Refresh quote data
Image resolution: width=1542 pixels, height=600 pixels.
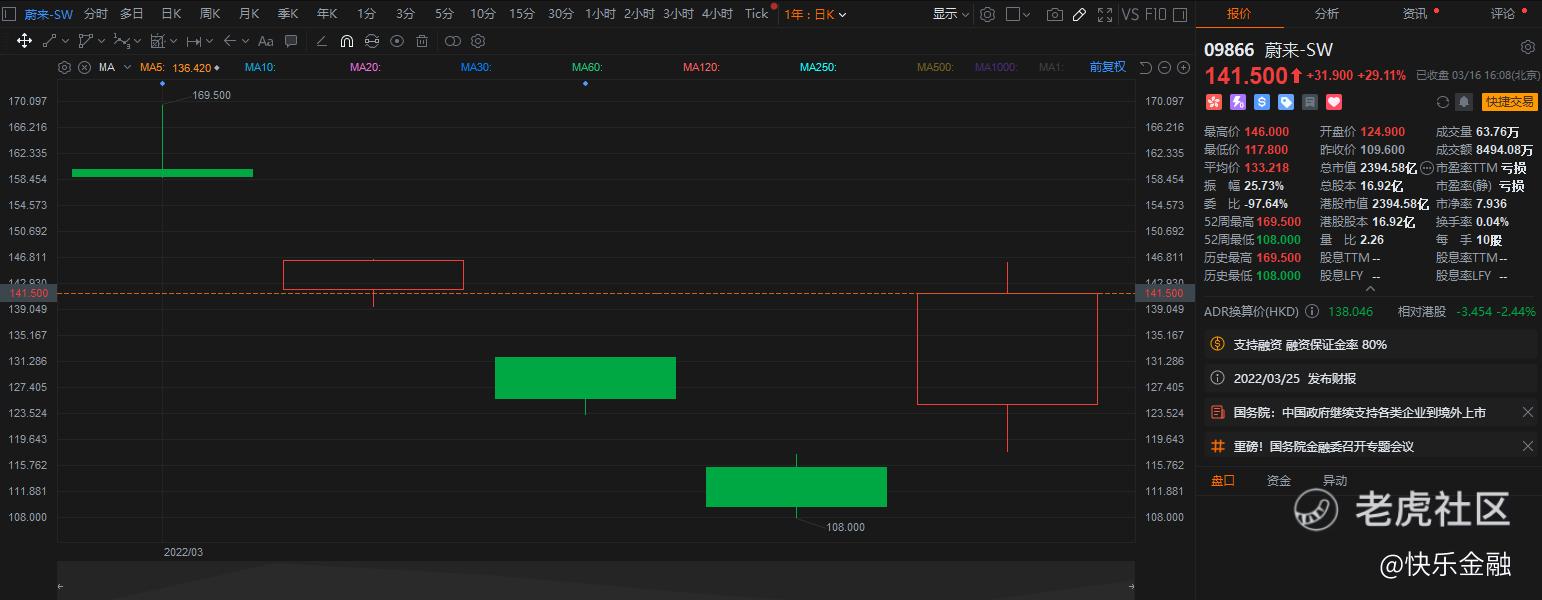(1442, 102)
